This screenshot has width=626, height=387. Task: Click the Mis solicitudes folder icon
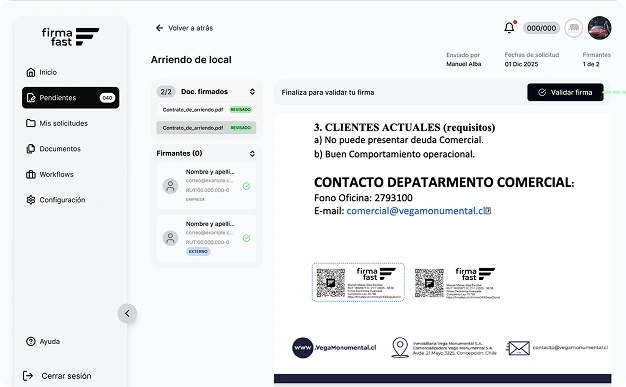click(x=31, y=123)
